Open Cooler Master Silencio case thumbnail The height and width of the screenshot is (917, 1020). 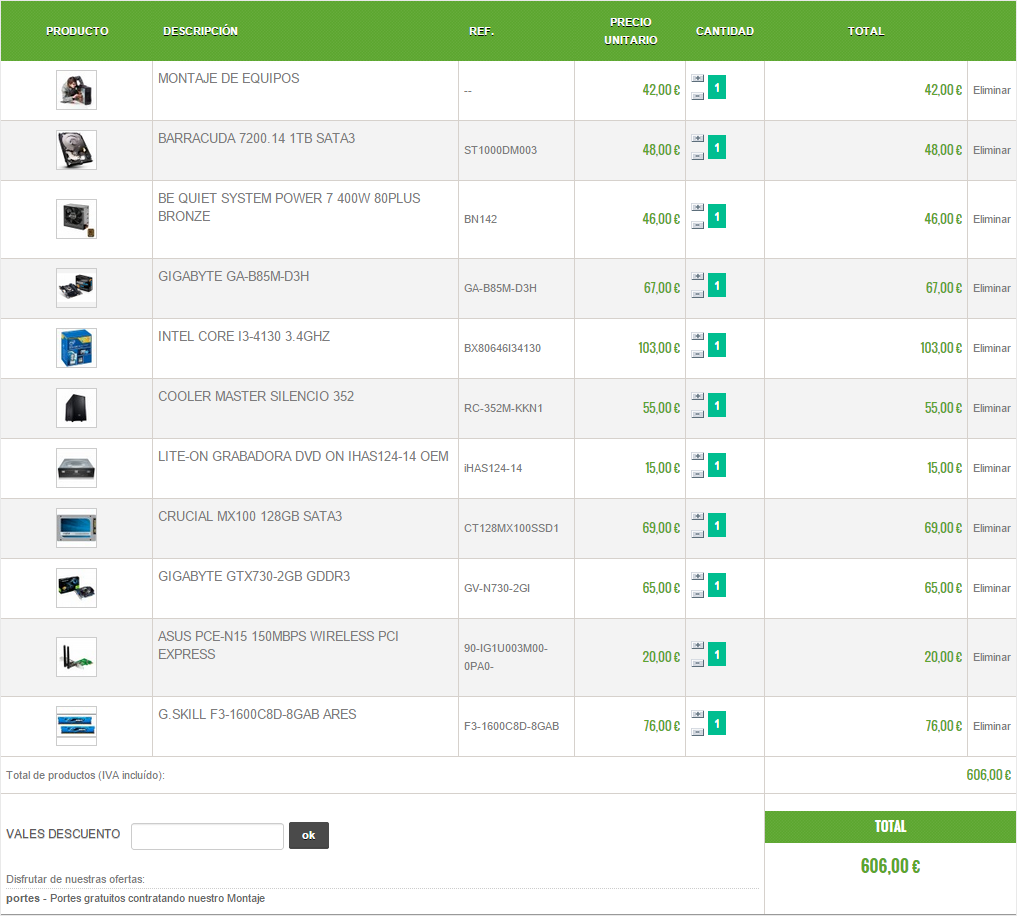click(x=76, y=408)
